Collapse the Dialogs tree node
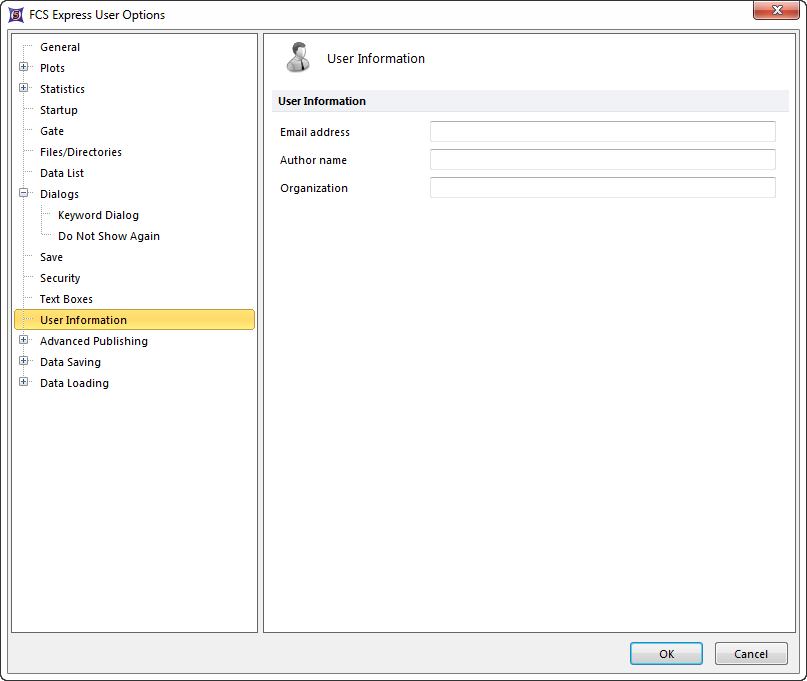The width and height of the screenshot is (807, 681). tap(24, 194)
